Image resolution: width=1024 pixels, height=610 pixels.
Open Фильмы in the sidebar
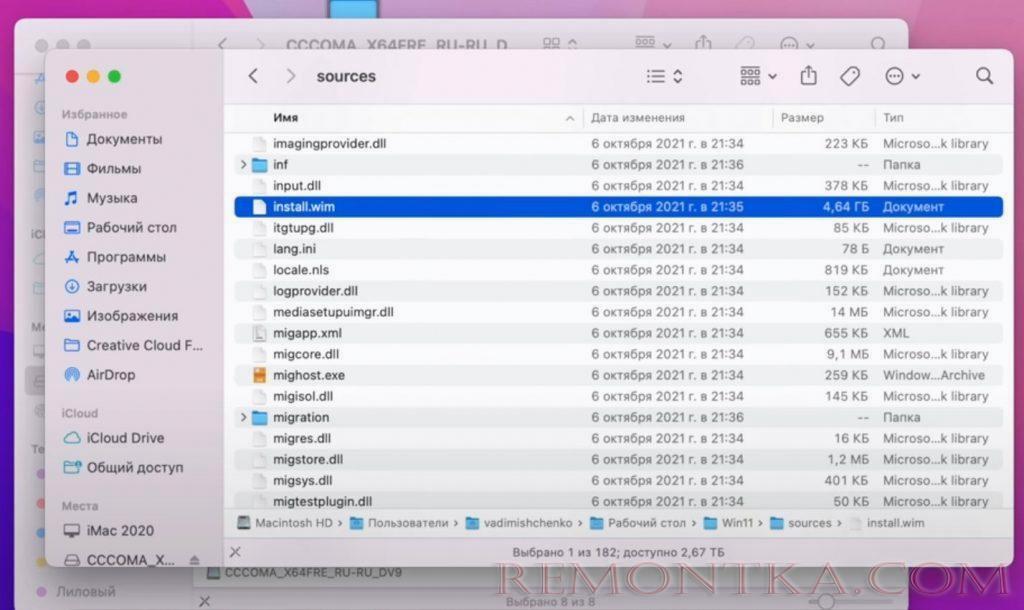click(x=102, y=169)
